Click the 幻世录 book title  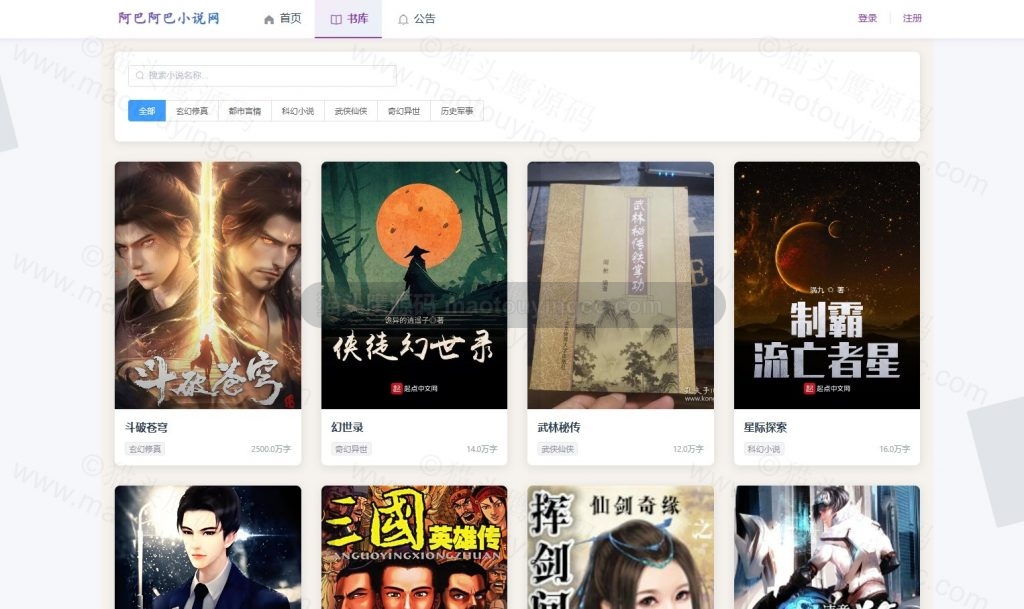pos(347,428)
